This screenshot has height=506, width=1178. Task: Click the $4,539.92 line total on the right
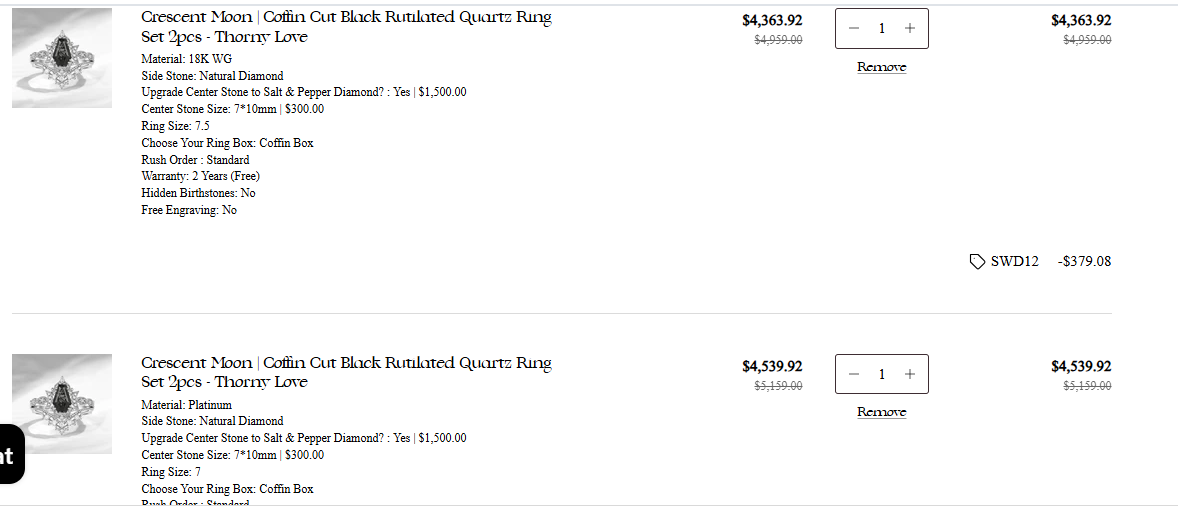point(1080,367)
